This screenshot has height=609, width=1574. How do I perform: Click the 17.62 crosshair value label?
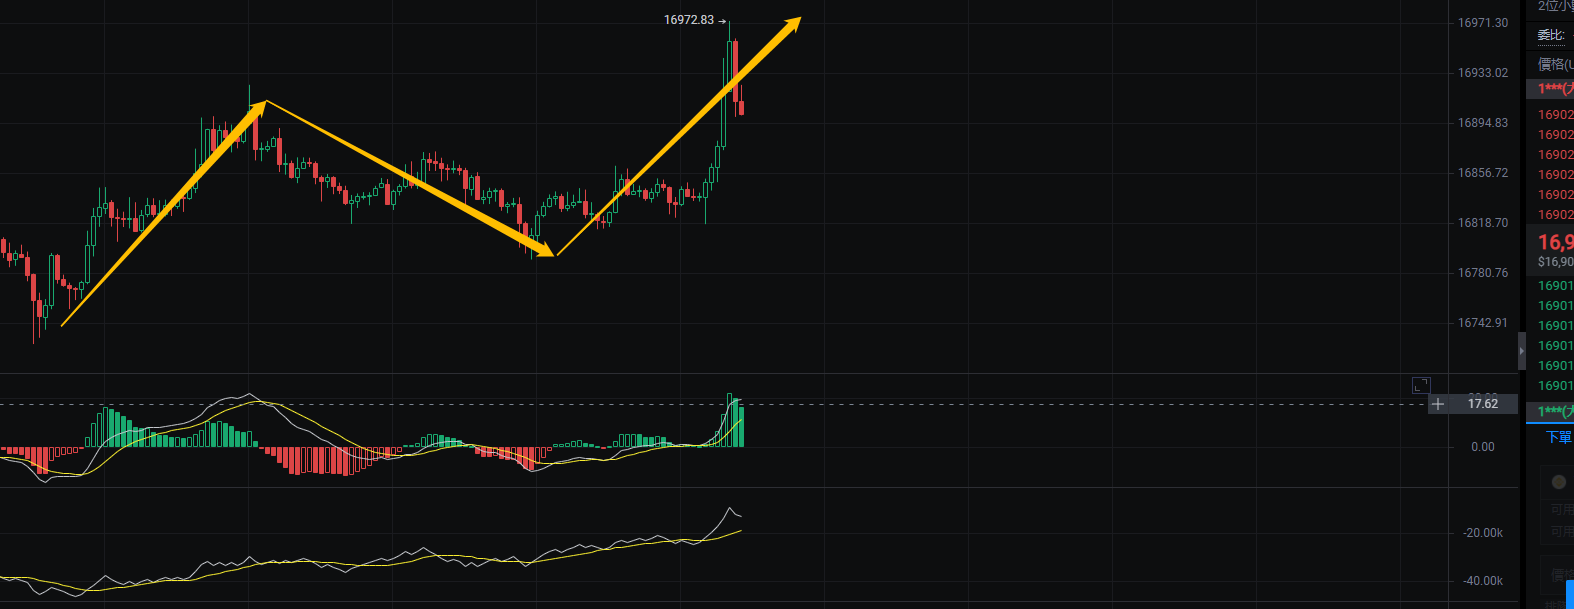(1483, 404)
